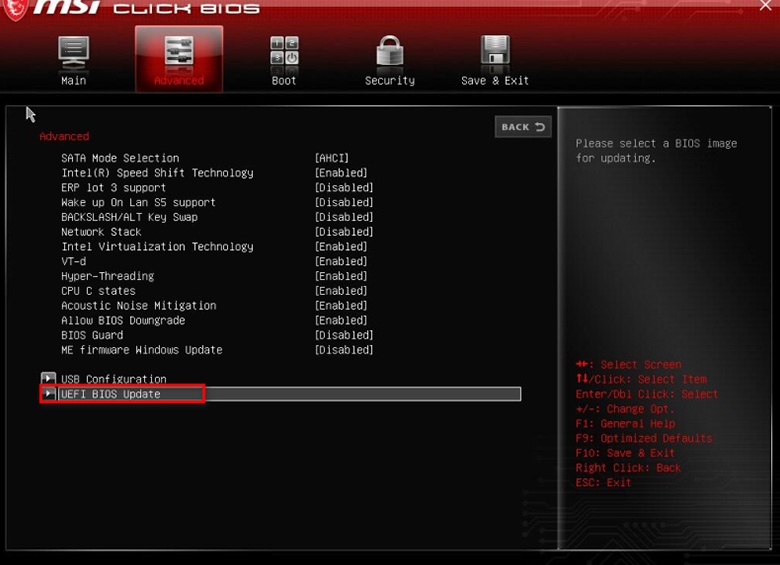Click the 'F10: Save & Exit' hint
The image size is (780, 565).
pyautogui.click(x=625, y=453)
